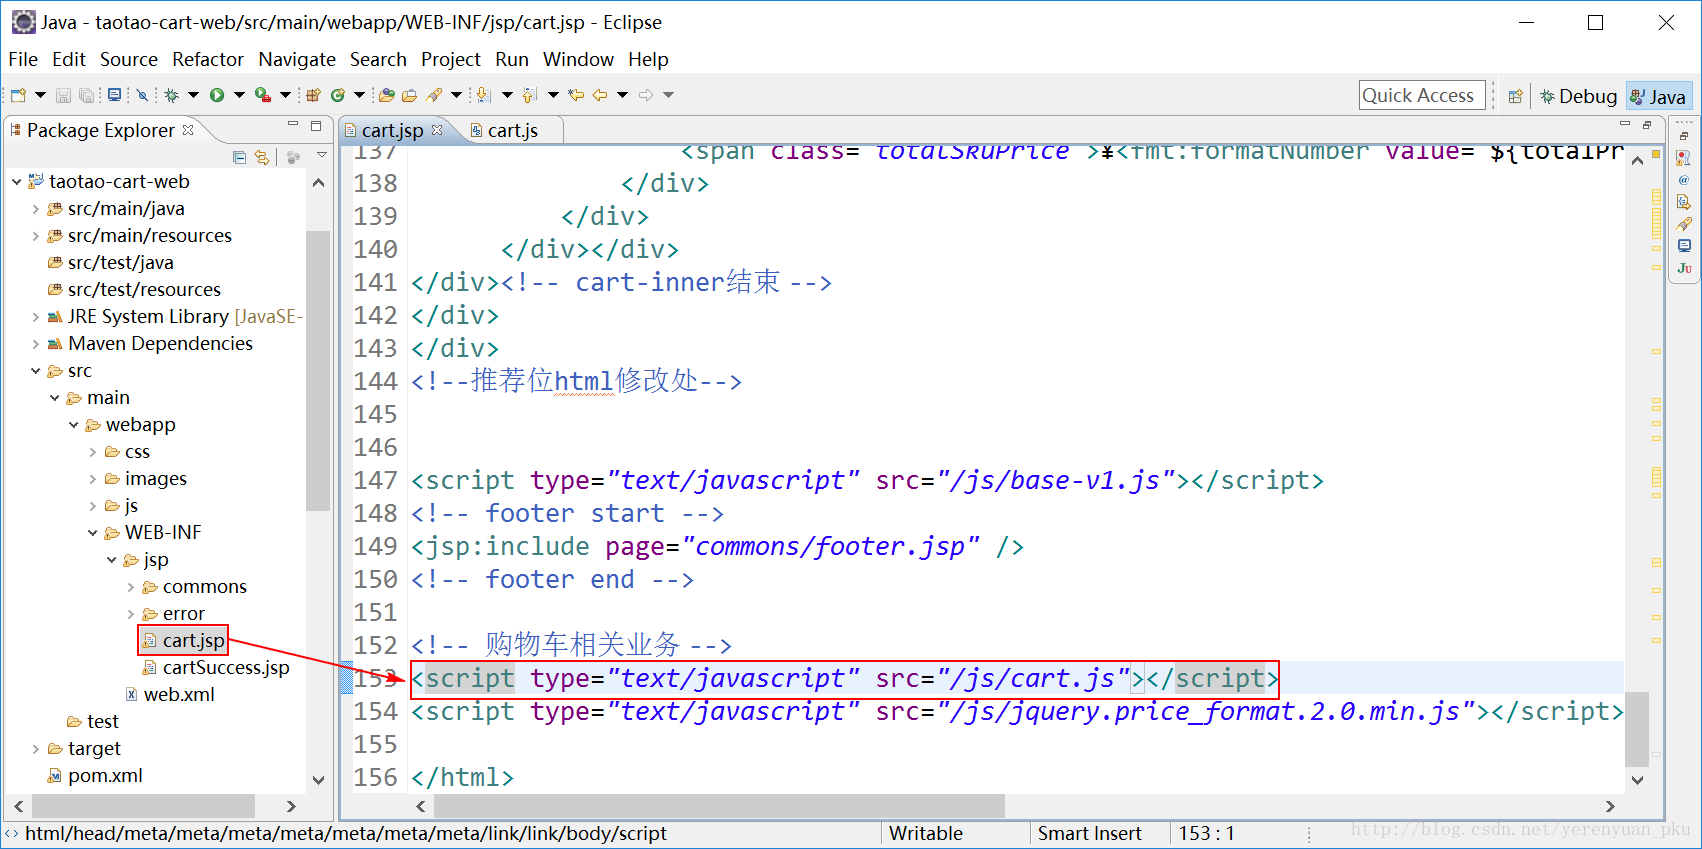Viewport: 1702px width, 849px height.
Task: Collapse the taotao-cart-web project node
Action: (17, 182)
